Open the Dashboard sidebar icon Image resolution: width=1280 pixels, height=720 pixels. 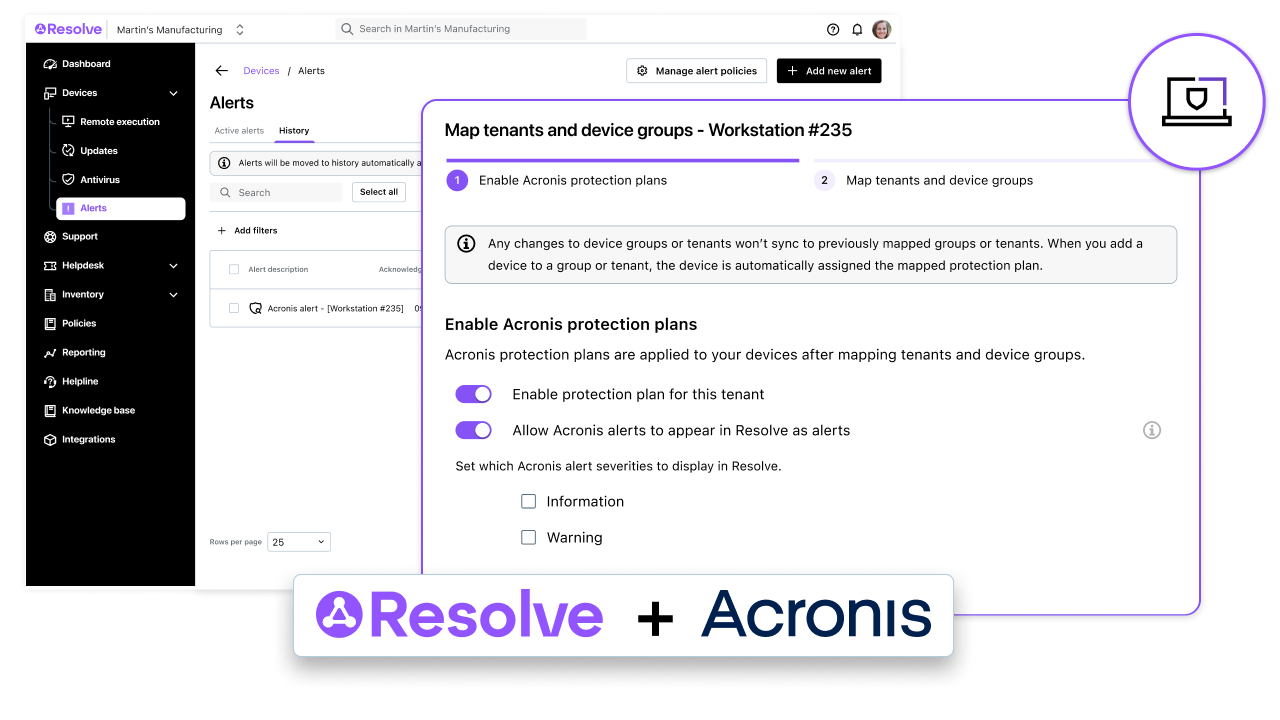(x=50, y=64)
